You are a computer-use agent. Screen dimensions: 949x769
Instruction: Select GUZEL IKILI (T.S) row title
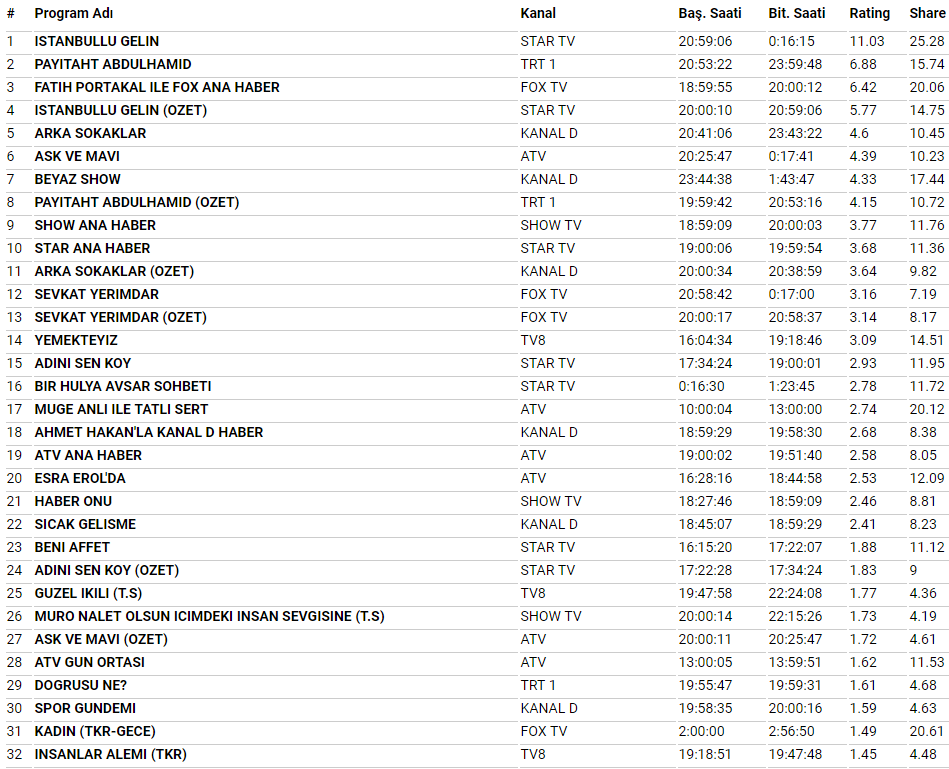[x=88, y=593]
